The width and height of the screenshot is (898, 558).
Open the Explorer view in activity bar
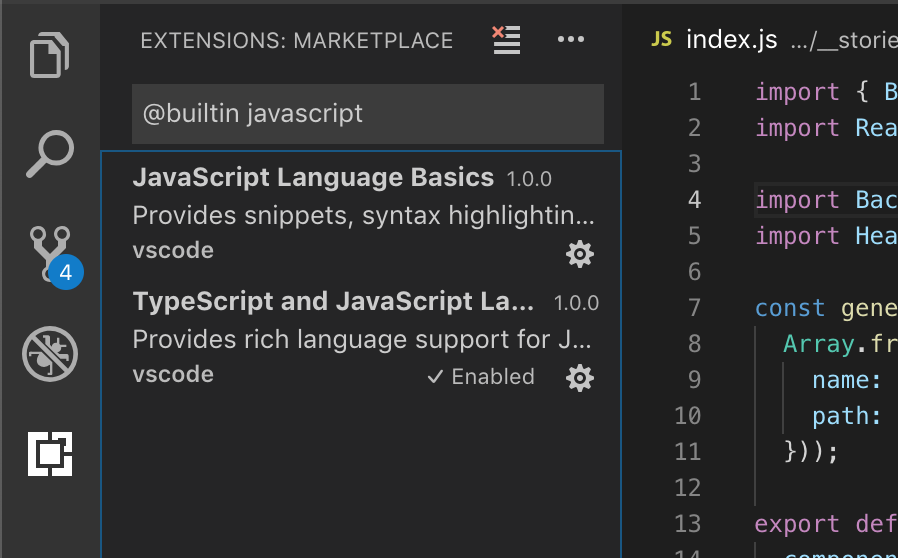pos(50,55)
